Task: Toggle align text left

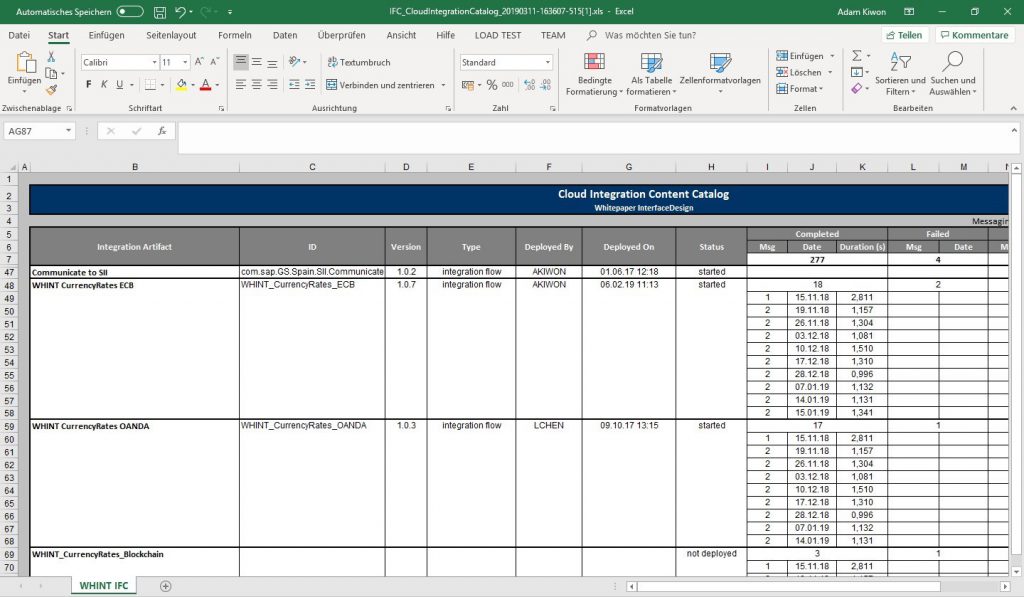Action: coord(241,85)
